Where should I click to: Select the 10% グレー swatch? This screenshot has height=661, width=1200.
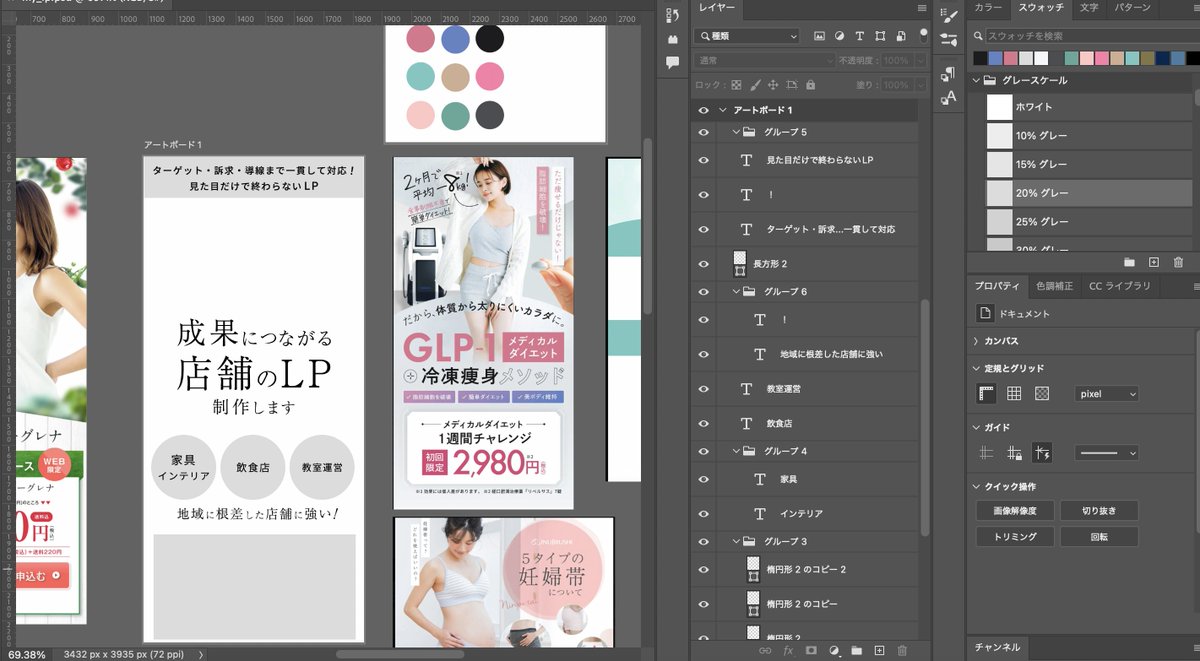click(1000, 136)
